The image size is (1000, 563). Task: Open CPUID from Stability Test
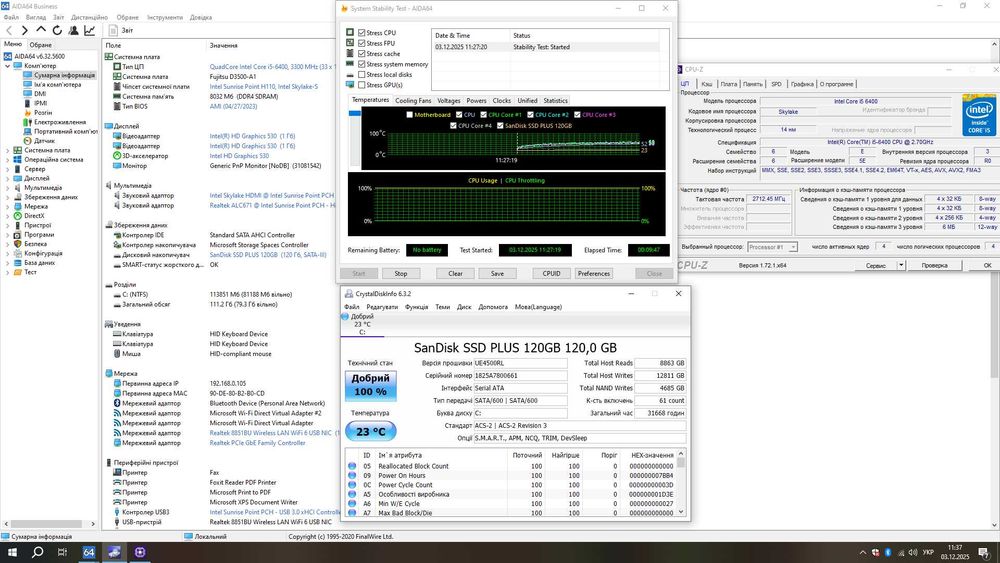(551, 274)
